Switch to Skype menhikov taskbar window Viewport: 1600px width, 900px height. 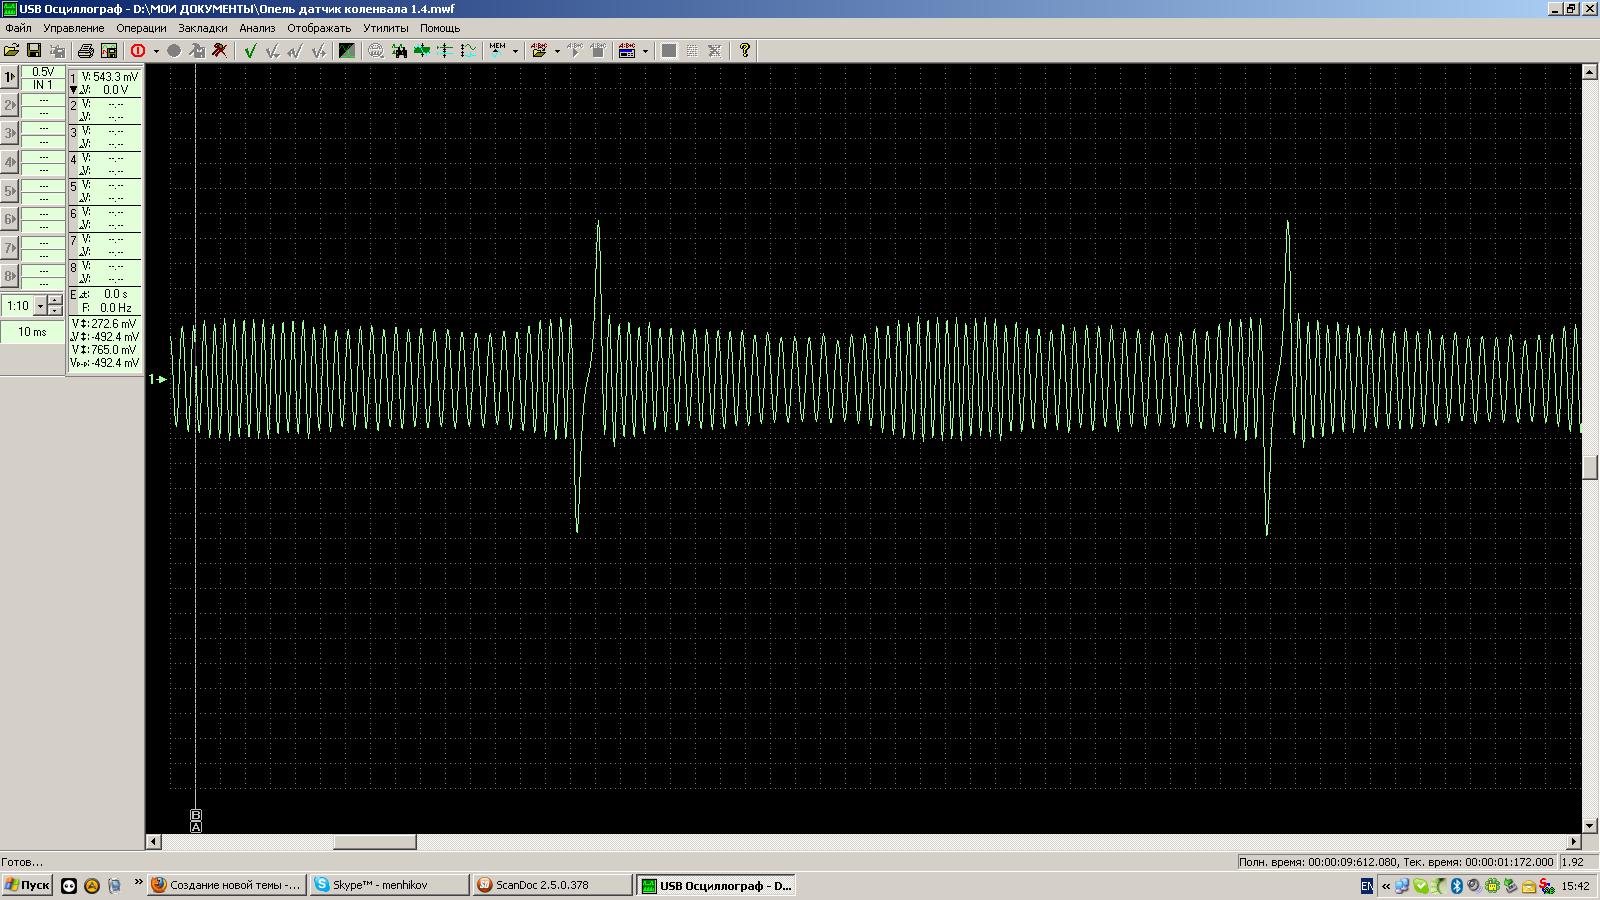coord(388,885)
